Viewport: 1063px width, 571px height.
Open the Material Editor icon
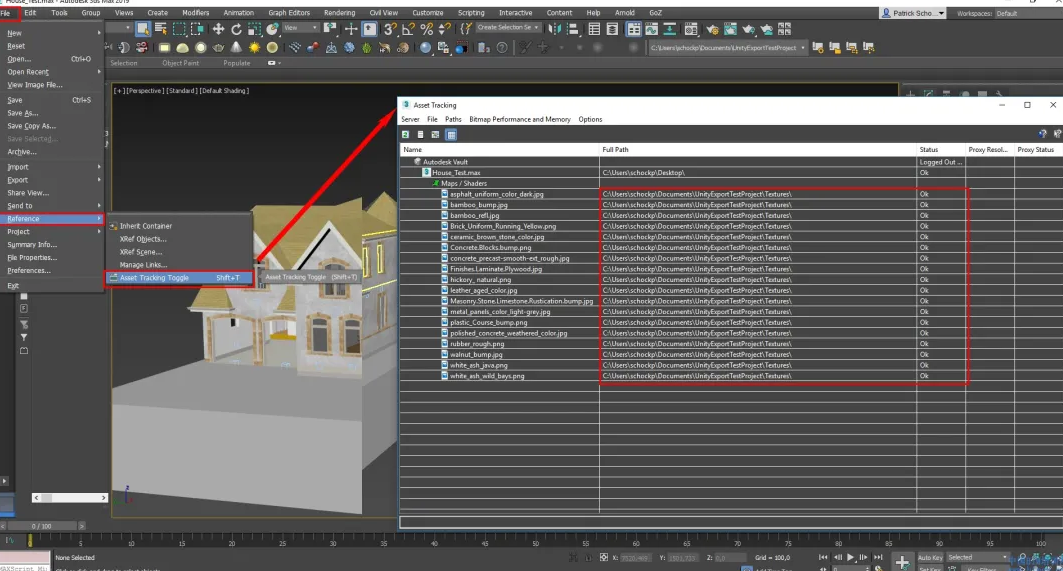(x=691, y=28)
